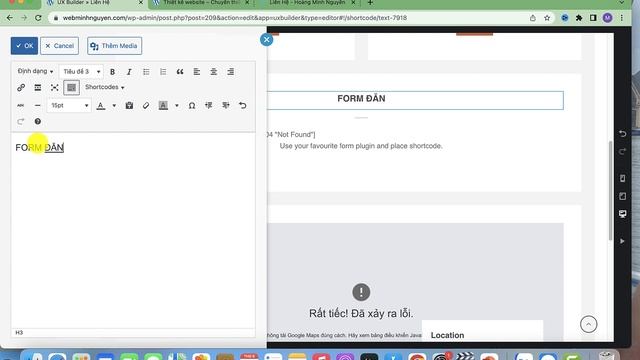Apply strikethrough to text
The width and height of the screenshot is (640, 360).
click(20, 105)
